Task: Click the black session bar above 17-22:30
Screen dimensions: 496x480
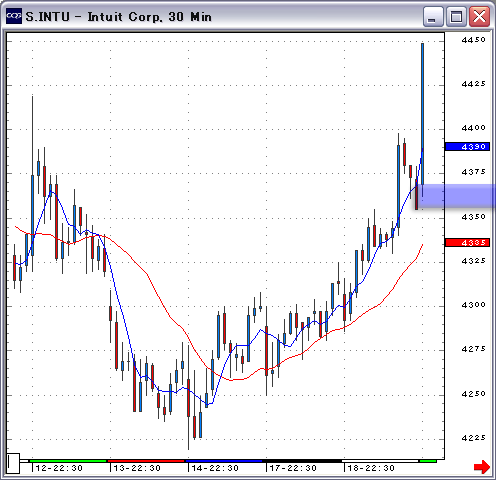Action: pyautogui.click(x=302, y=461)
